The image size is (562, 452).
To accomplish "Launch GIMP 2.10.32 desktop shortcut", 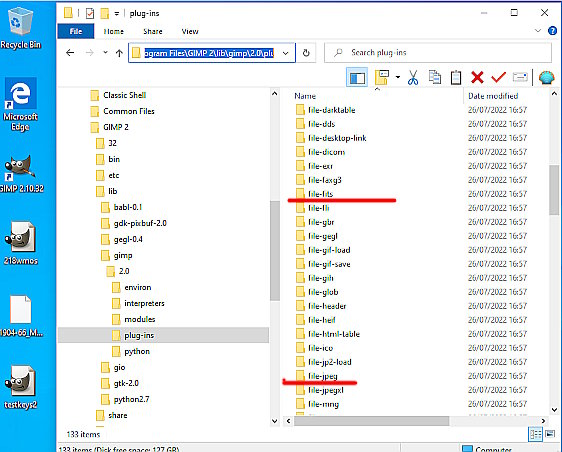I will pos(20,174).
